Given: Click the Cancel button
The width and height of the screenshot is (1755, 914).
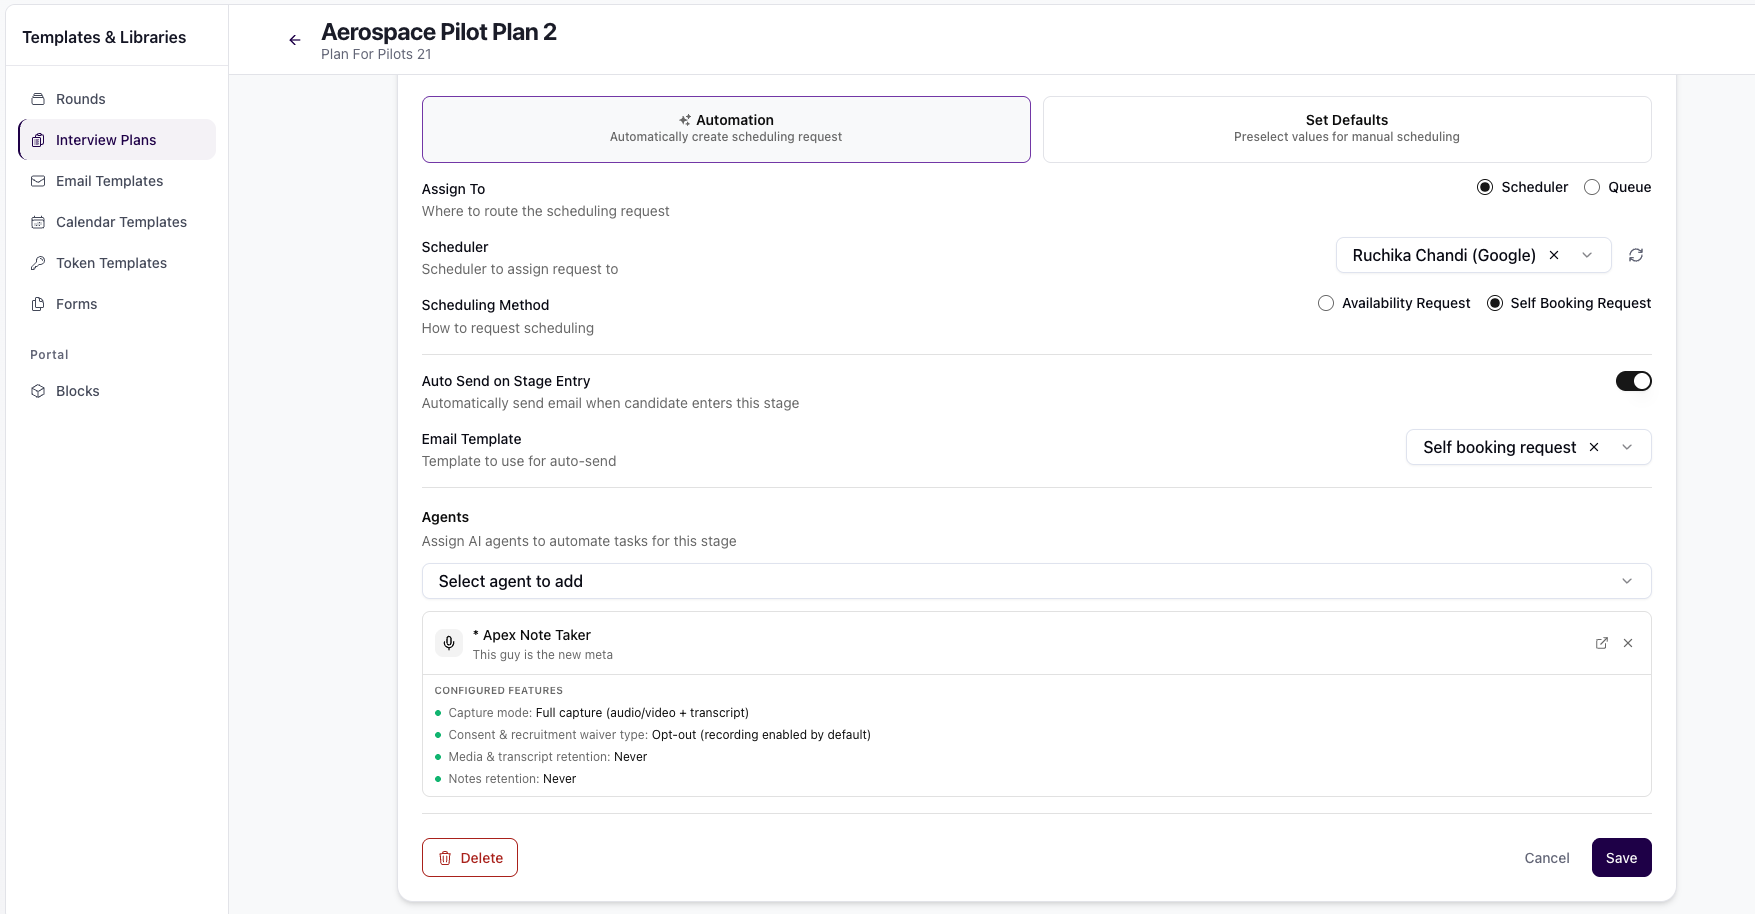Looking at the screenshot, I should pyautogui.click(x=1547, y=858).
